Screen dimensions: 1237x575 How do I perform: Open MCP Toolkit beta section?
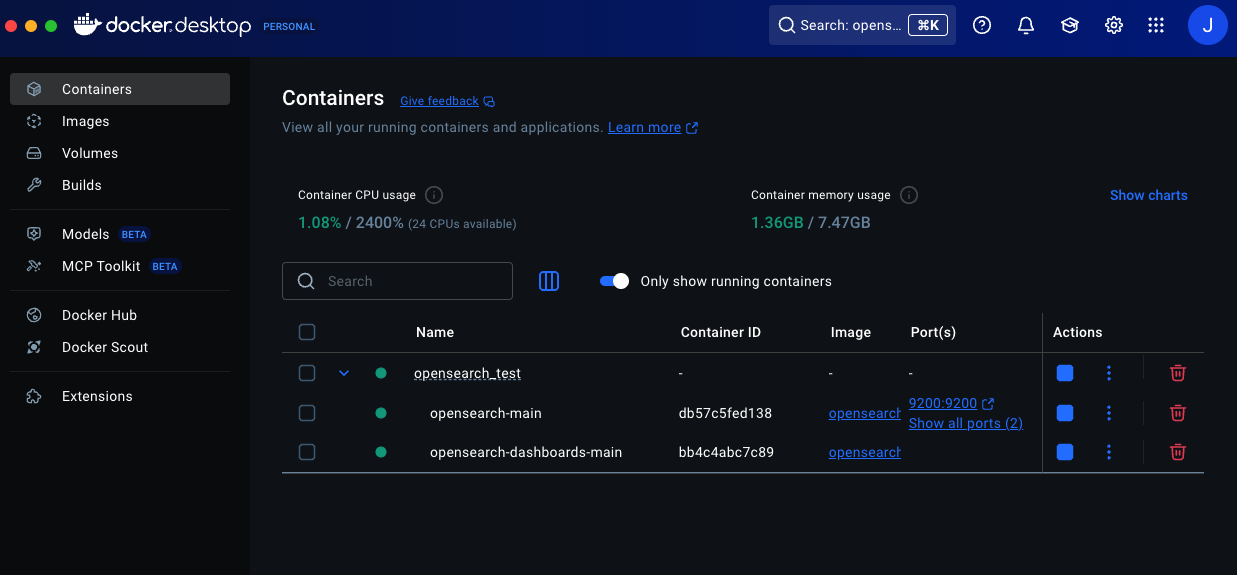coord(120,266)
